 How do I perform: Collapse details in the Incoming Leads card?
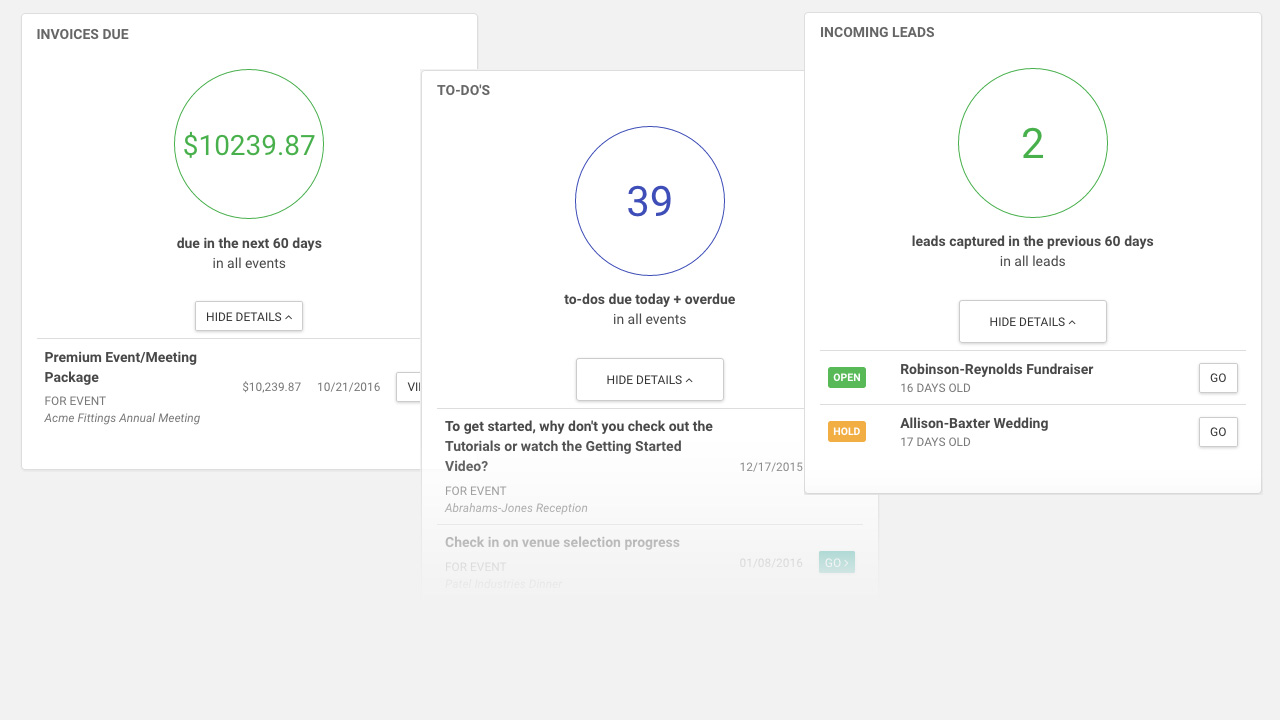click(x=1032, y=322)
